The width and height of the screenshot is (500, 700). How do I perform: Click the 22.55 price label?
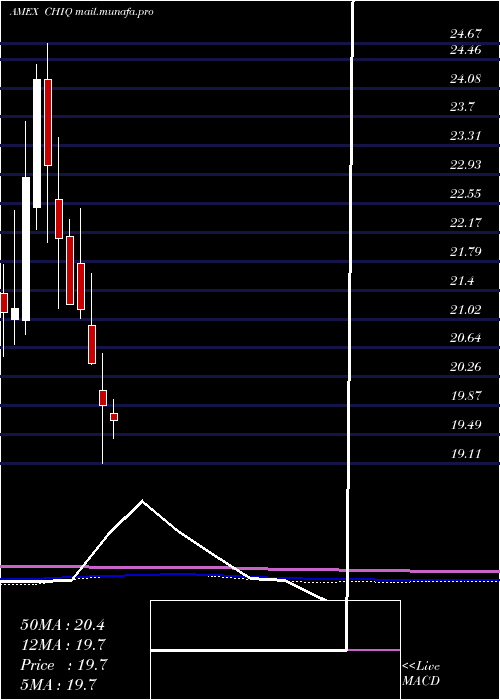pos(466,194)
